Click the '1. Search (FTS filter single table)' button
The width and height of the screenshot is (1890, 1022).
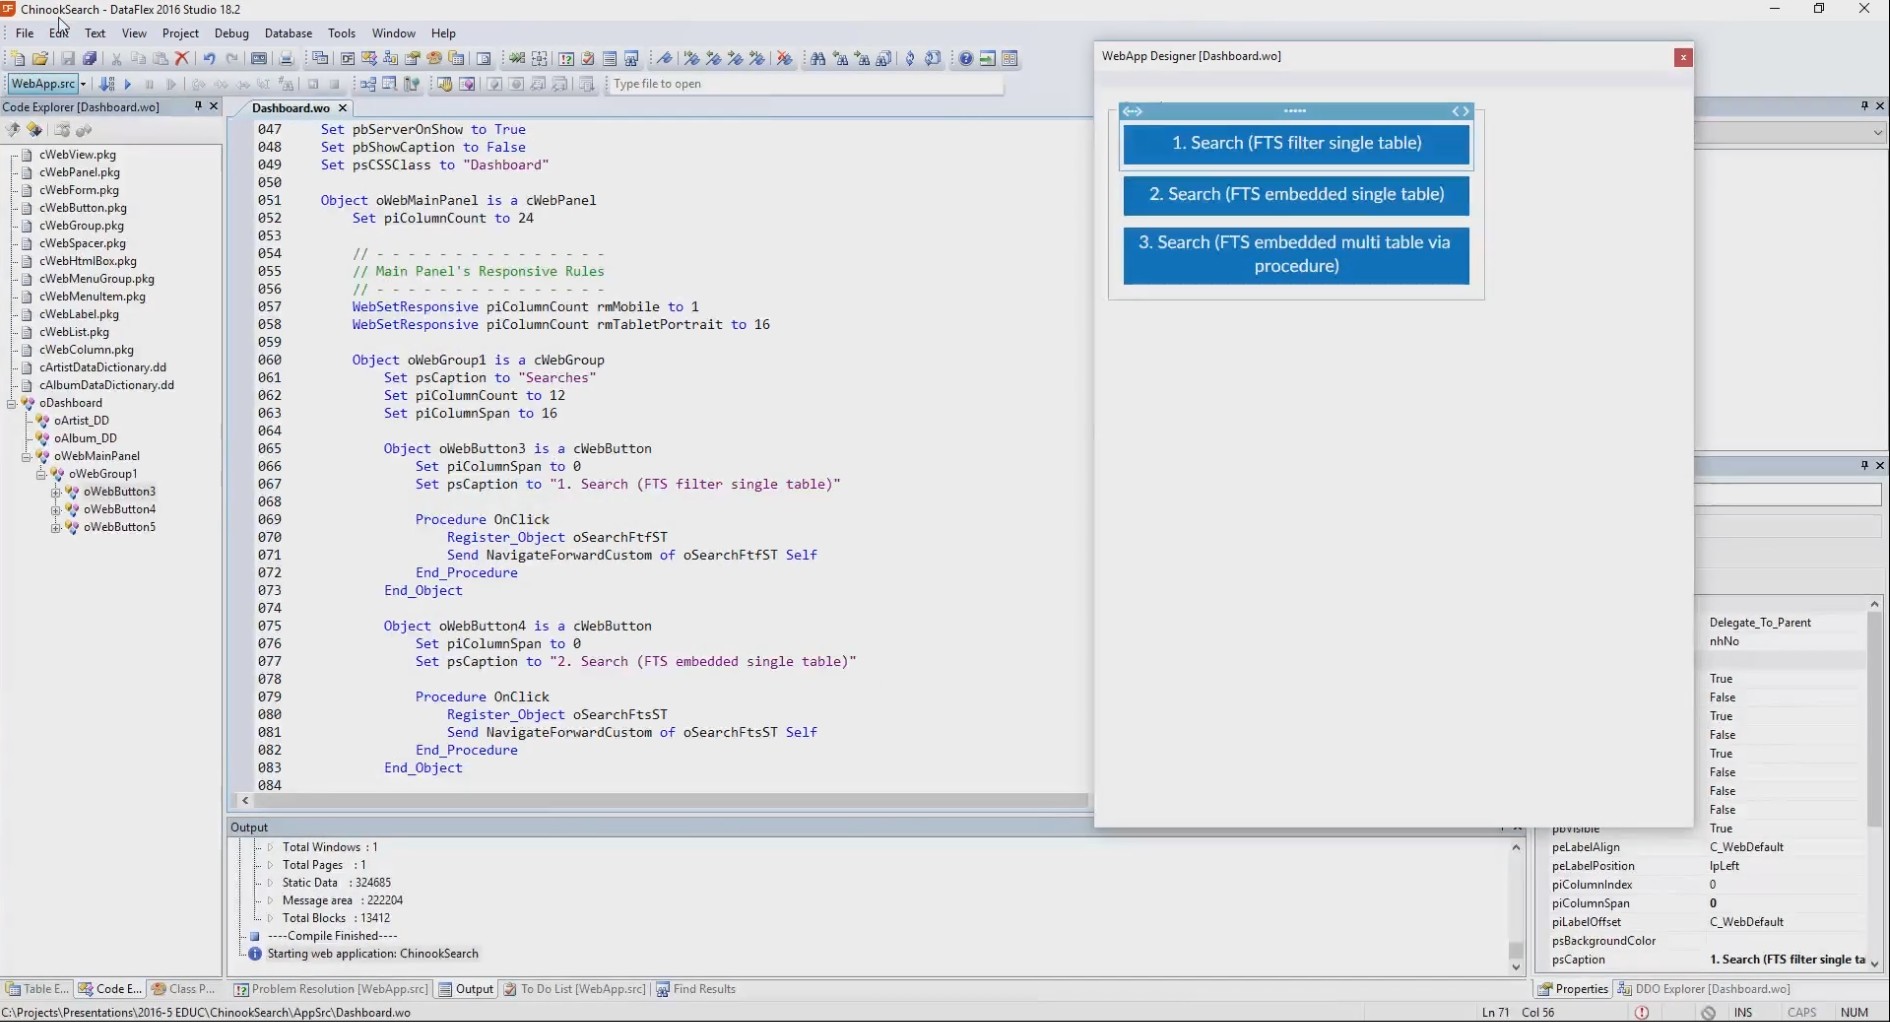pyautogui.click(x=1296, y=144)
